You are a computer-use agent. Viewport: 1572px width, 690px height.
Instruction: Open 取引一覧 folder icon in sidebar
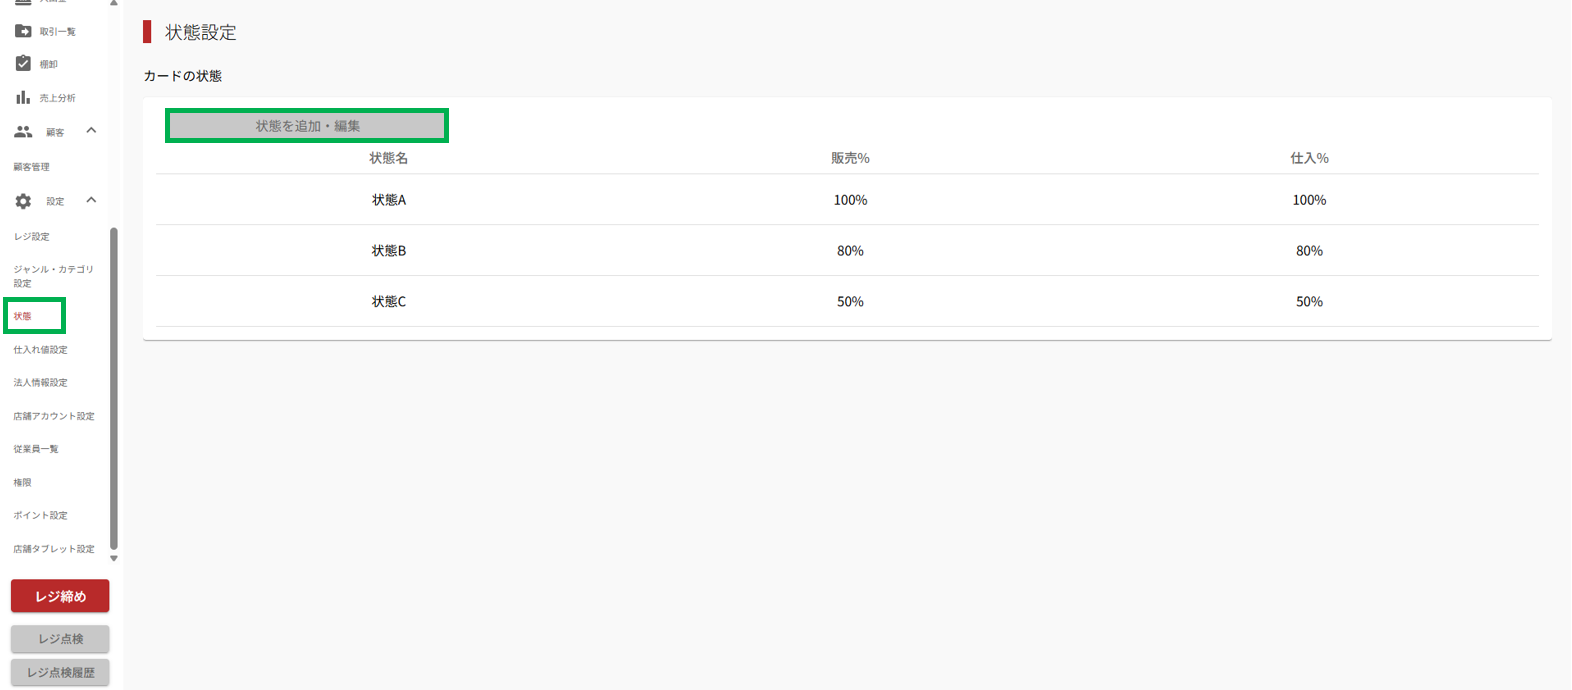tap(23, 32)
